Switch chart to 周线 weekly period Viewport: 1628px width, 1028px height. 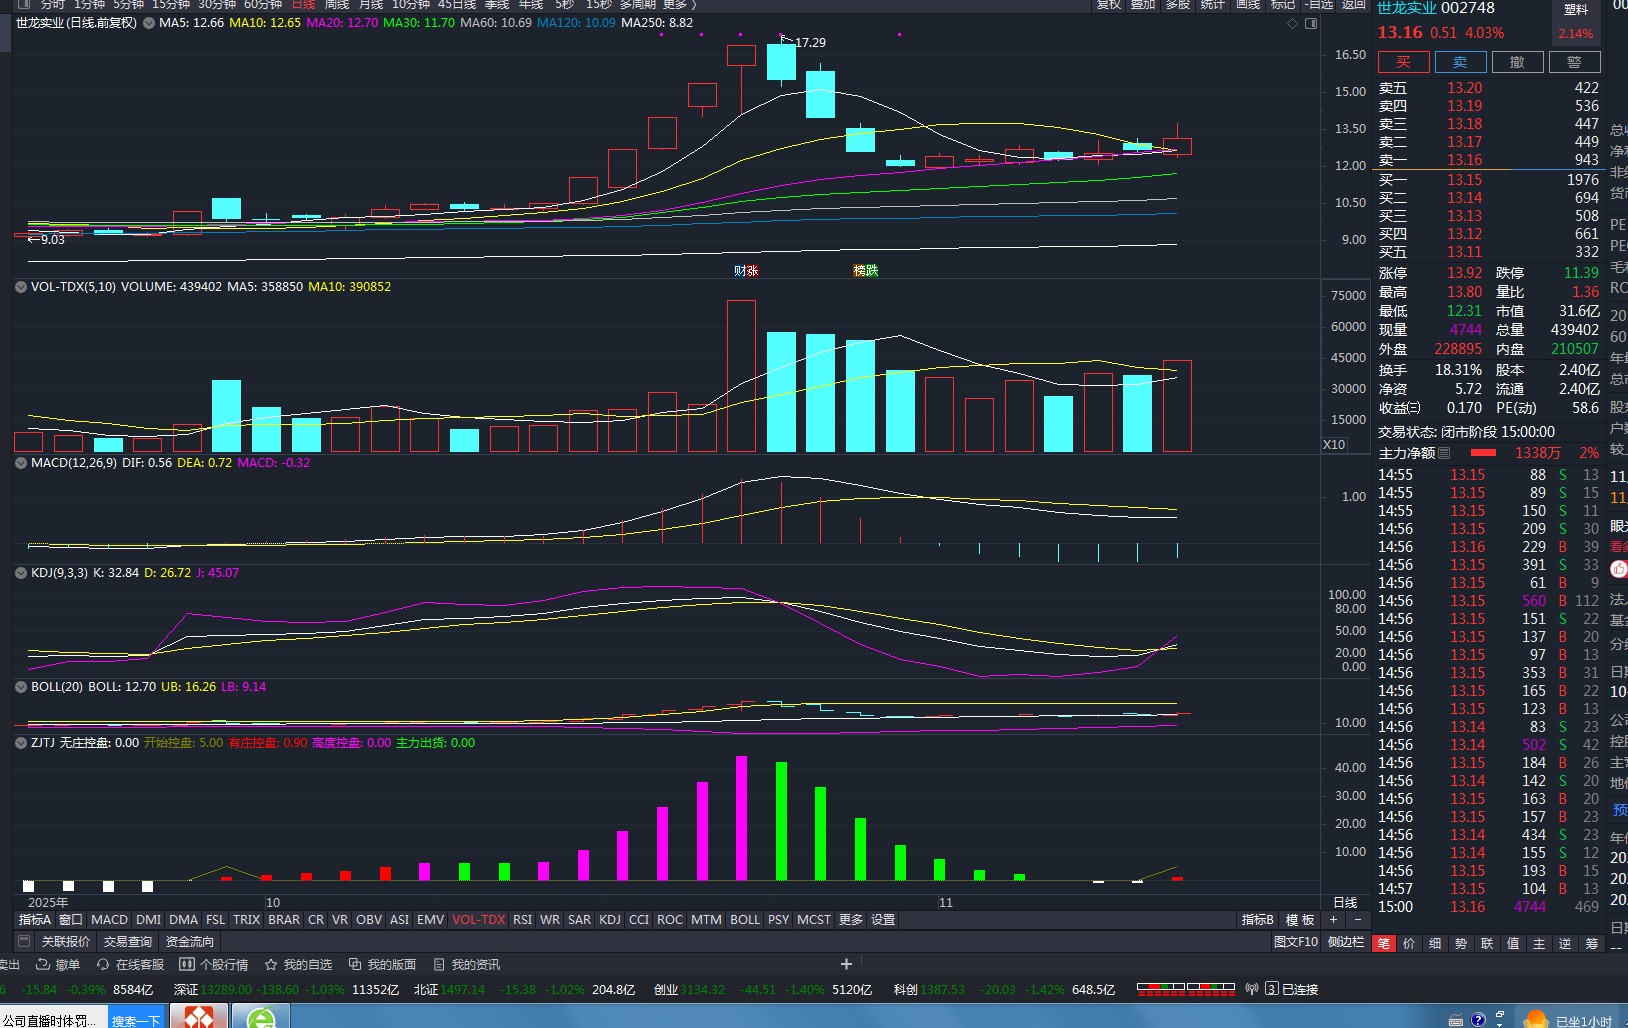[x=337, y=5]
